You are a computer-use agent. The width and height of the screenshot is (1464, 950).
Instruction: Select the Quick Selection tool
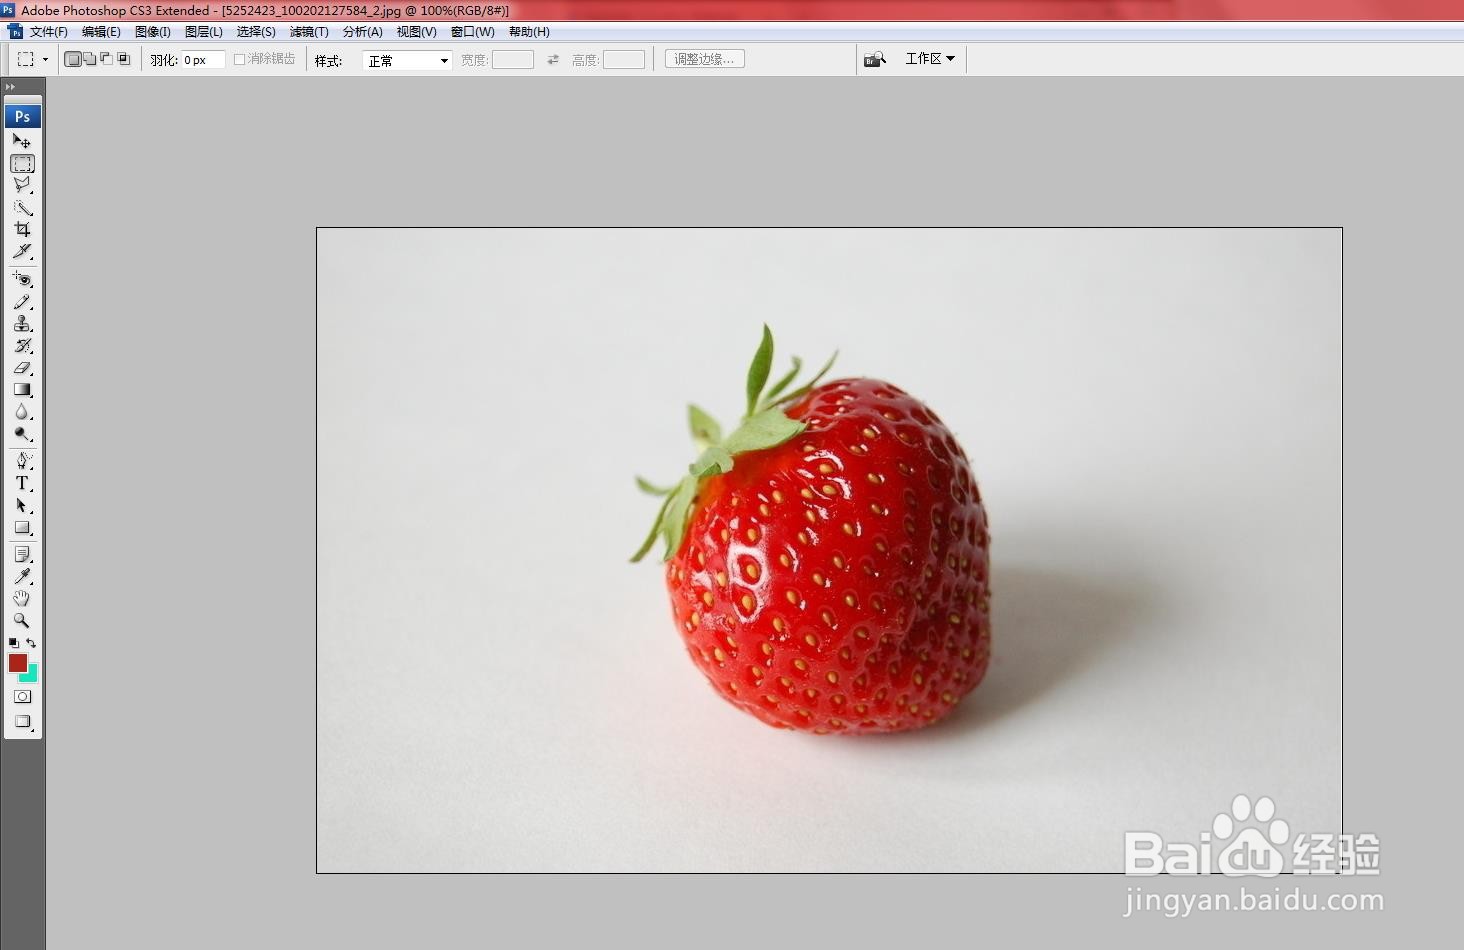(x=22, y=207)
